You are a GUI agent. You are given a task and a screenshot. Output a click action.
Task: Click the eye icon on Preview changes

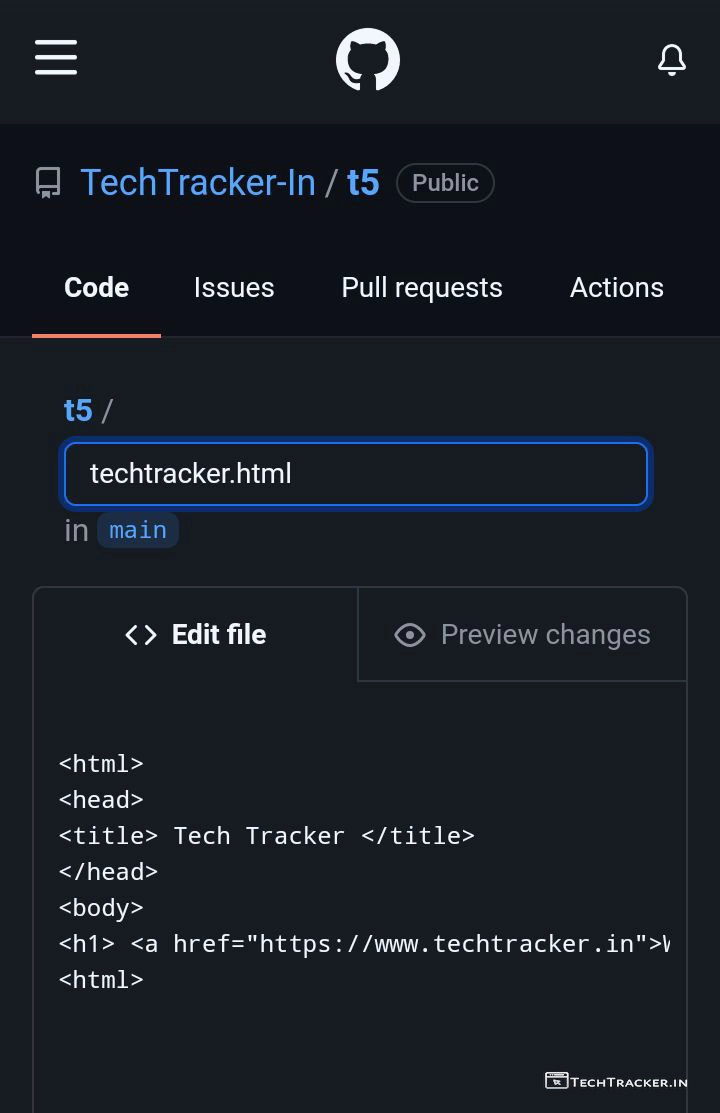click(x=410, y=635)
